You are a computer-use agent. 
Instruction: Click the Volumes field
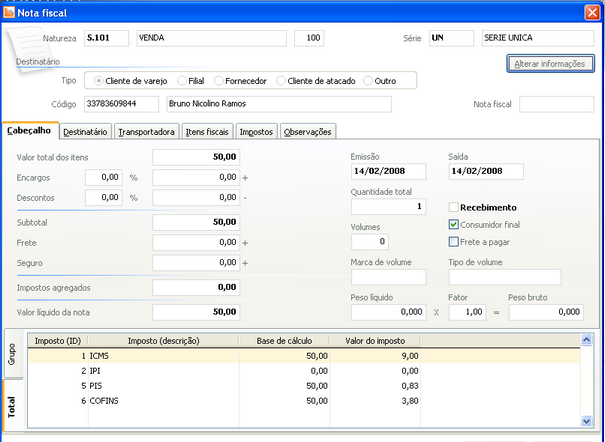coord(370,242)
